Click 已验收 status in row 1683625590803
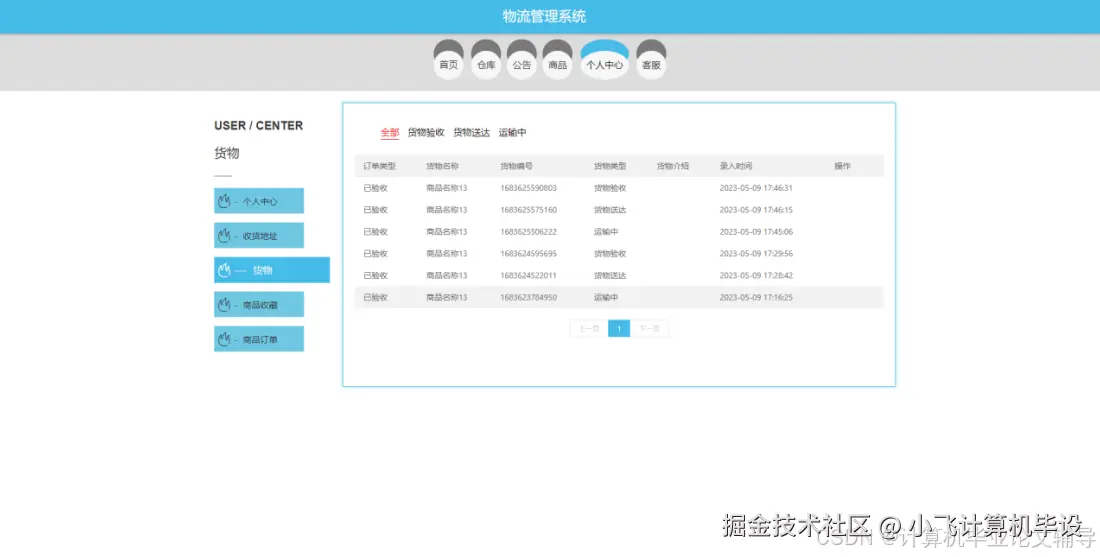The width and height of the screenshot is (1100, 557). [375, 188]
